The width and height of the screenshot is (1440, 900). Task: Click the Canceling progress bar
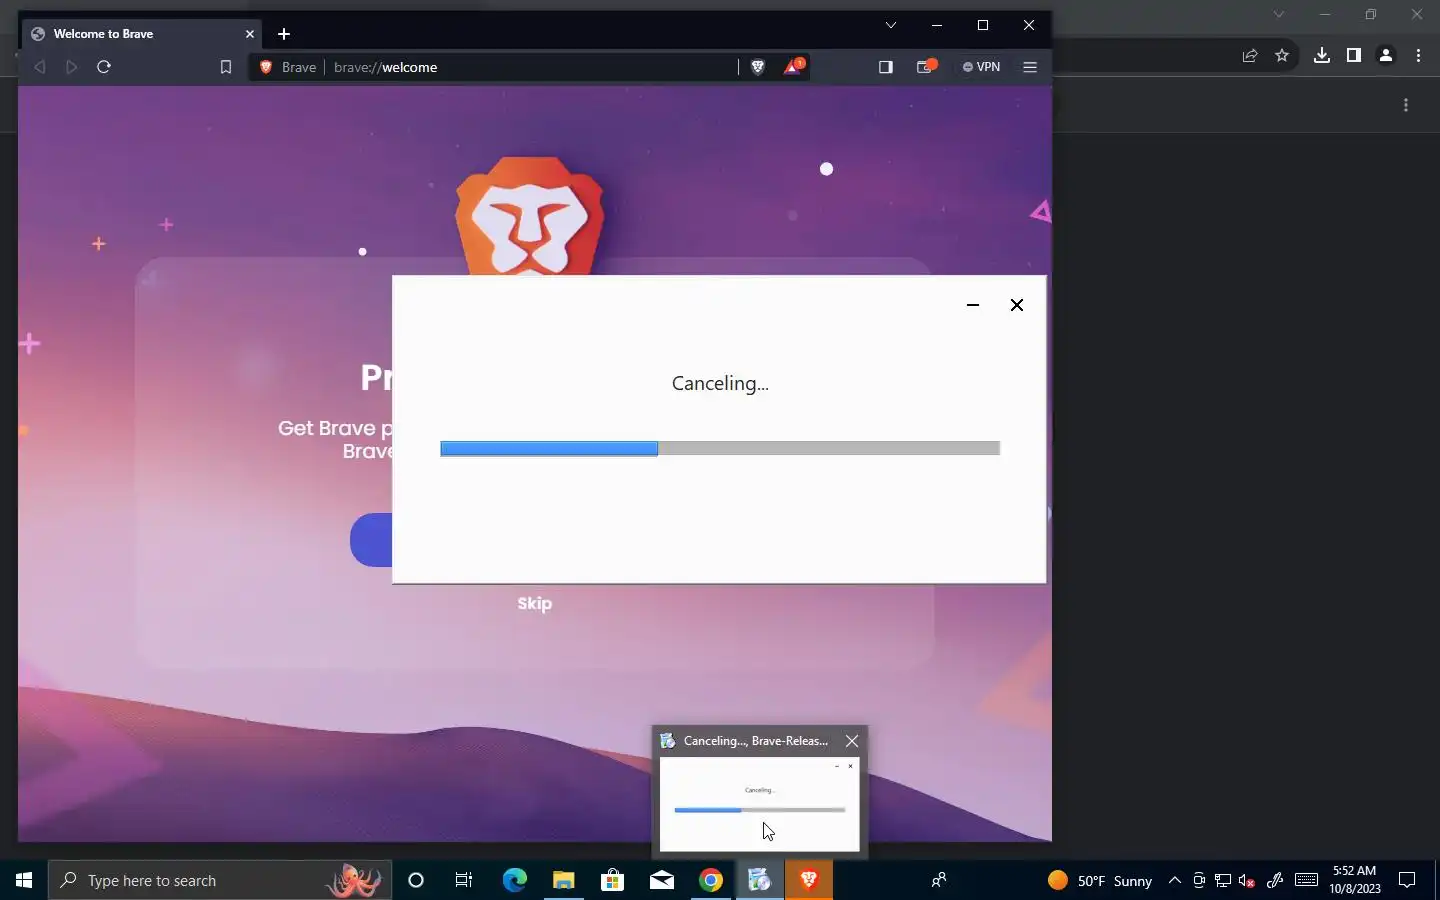click(720, 449)
